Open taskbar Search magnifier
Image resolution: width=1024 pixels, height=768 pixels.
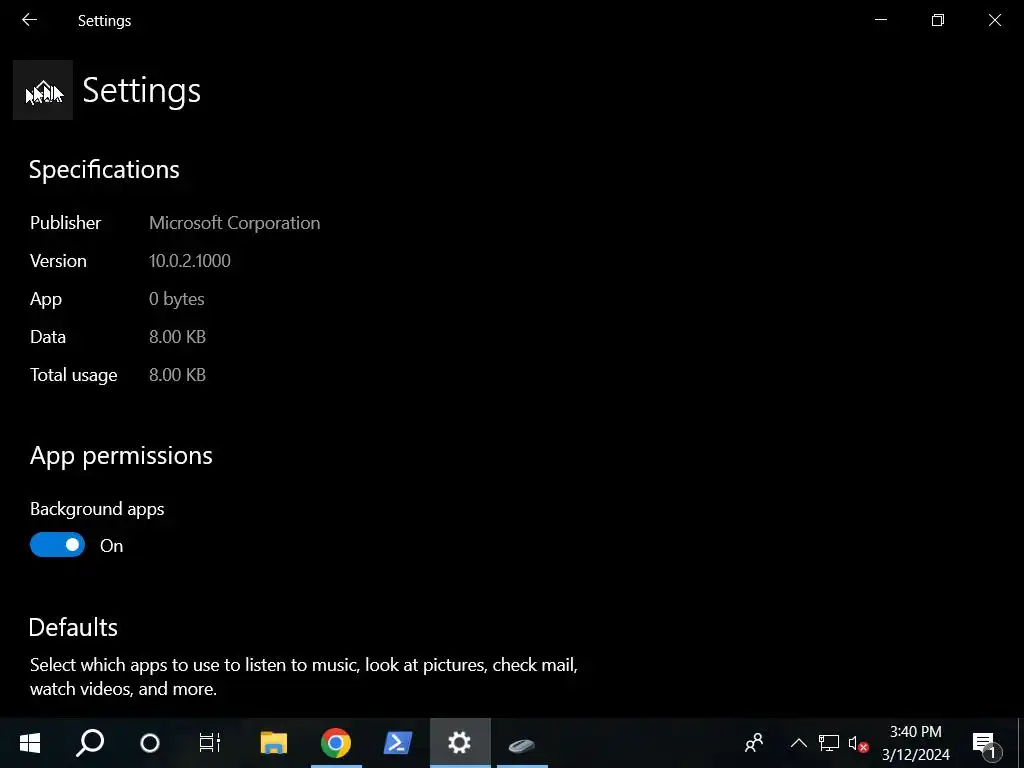pyautogui.click(x=89, y=743)
